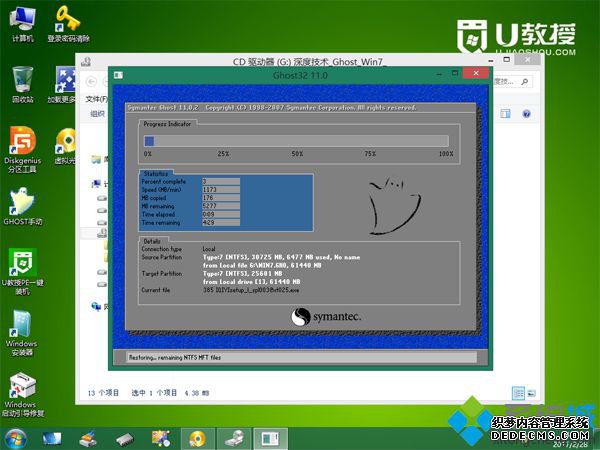The image size is (600, 450).
Task: Click the colorful picture icon on the taskbar
Action: click(x=161, y=439)
